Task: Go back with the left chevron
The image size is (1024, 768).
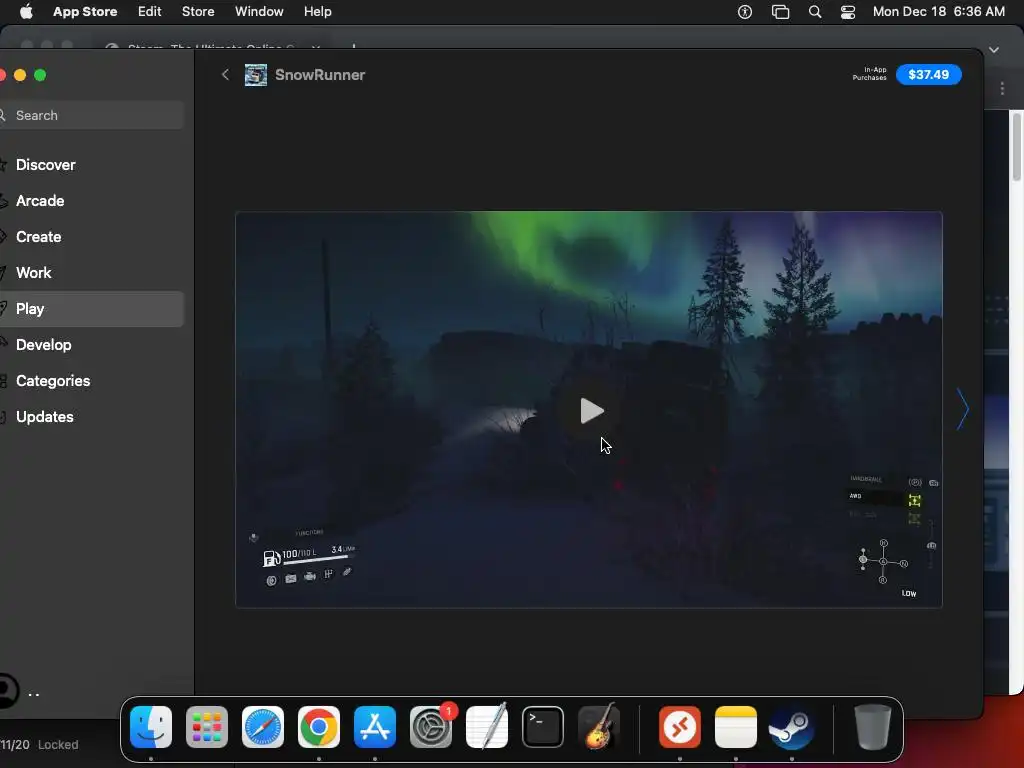Action: [x=225, y=74]
